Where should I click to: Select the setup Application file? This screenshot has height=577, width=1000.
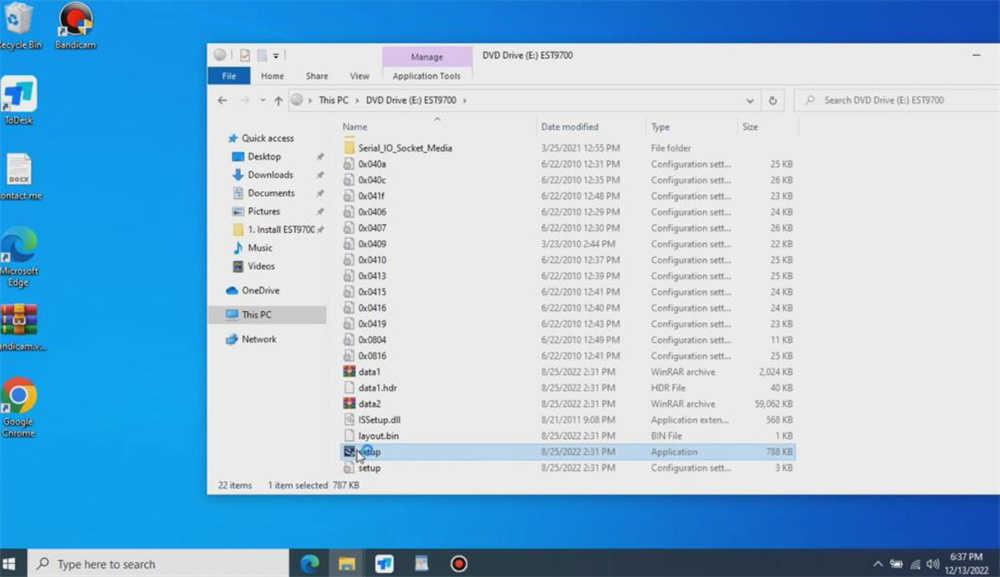tap(568, 451)
